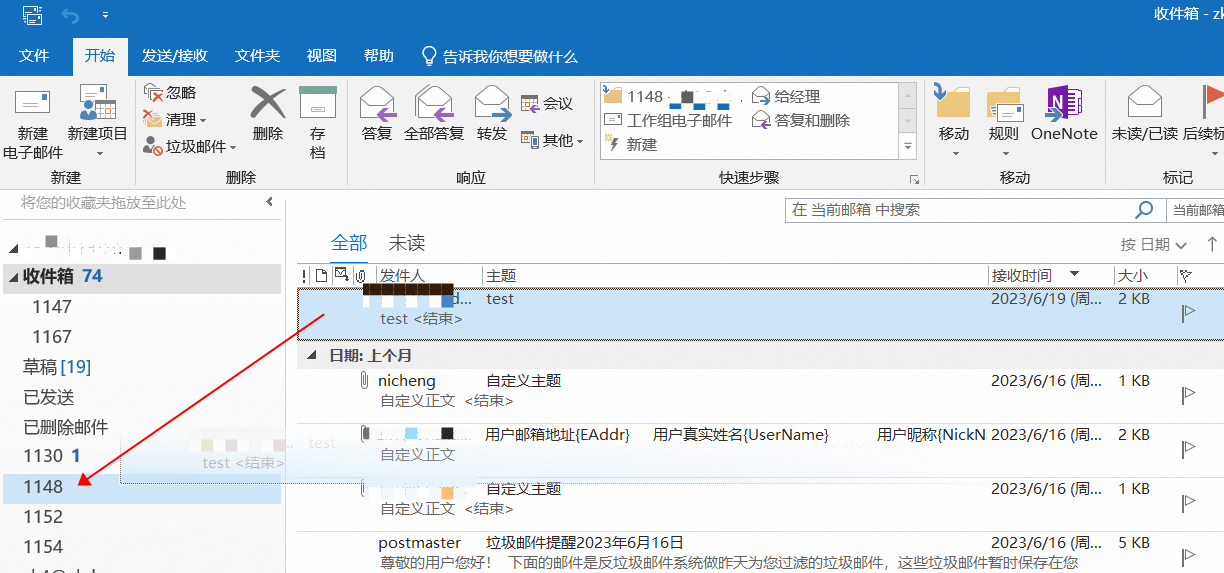Click the 转发 (Forward) icon

click(x=492, y=103)
